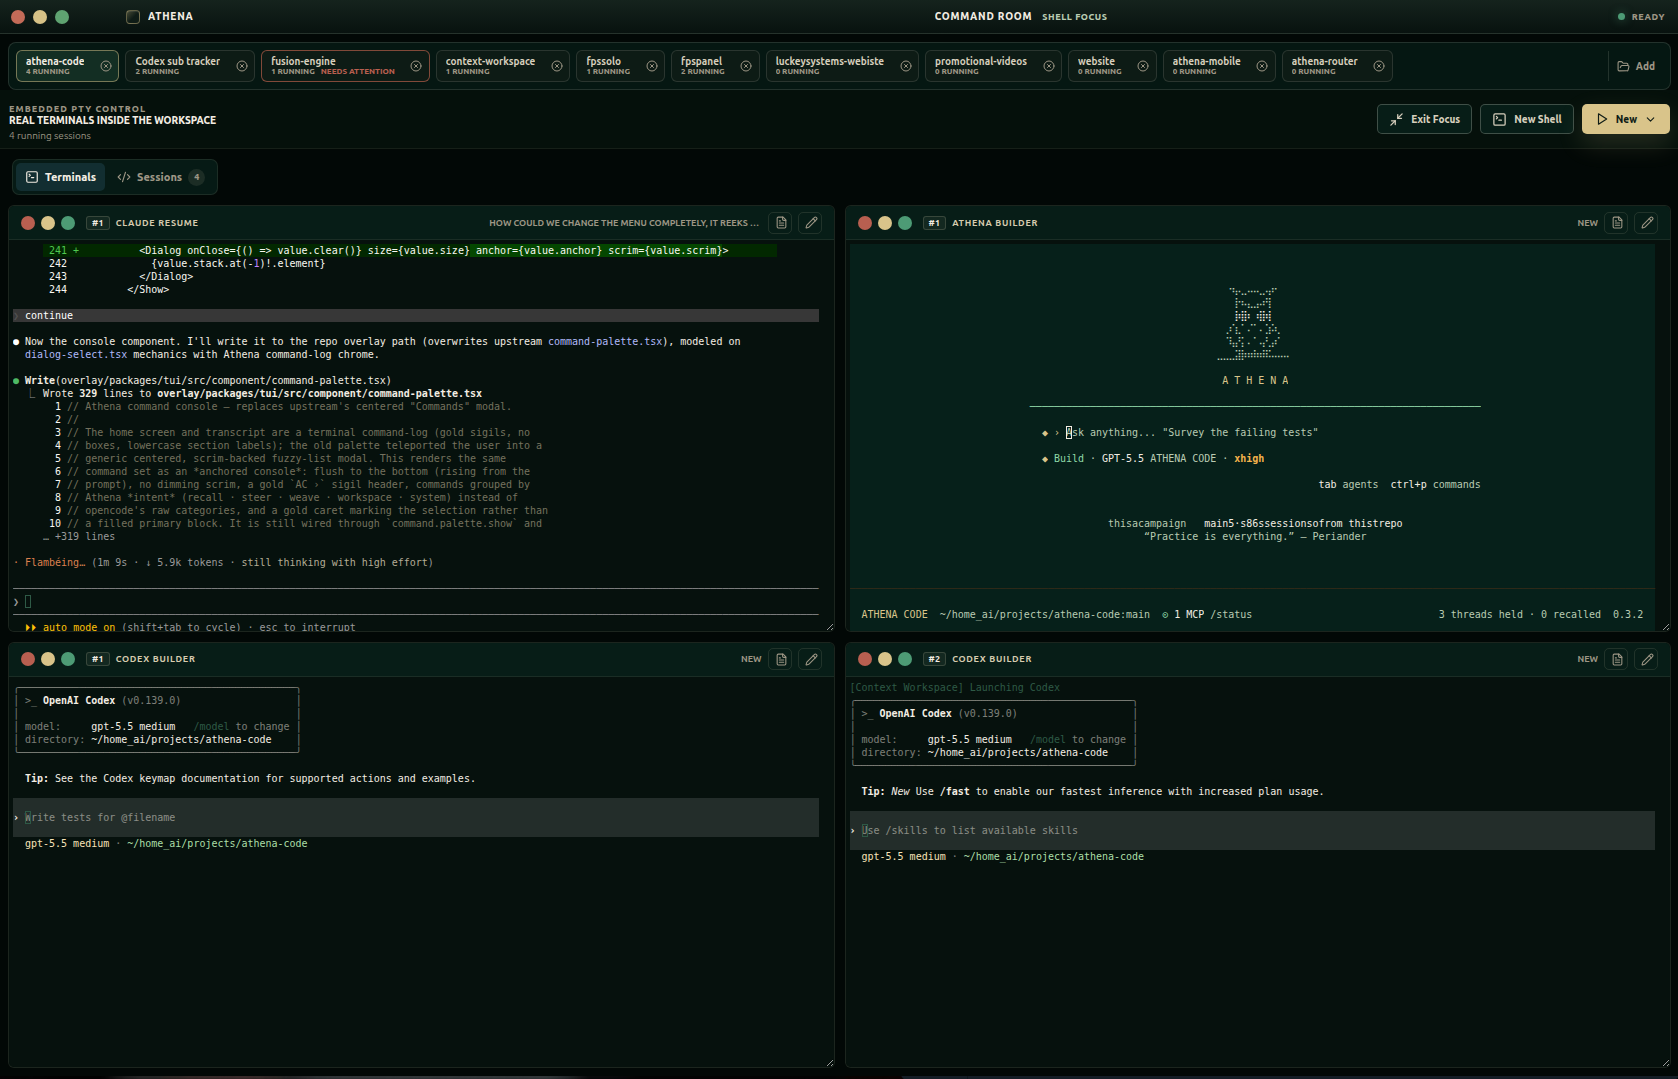Select the Terminals view tab

click(61, 177)
